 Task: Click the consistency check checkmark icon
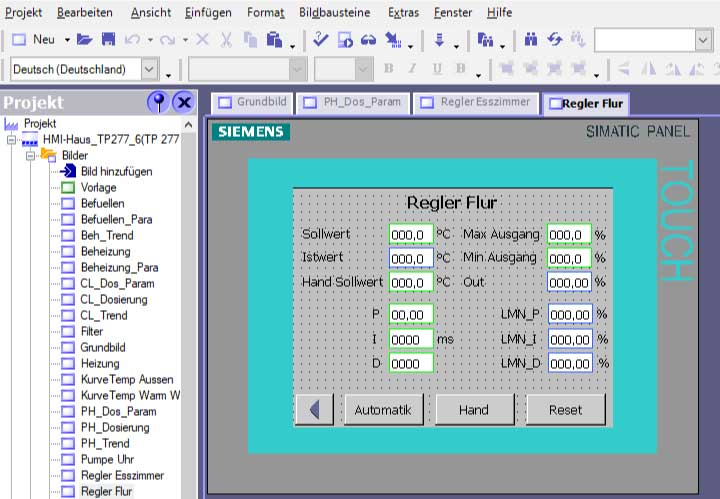pyautogui.click(x=321, y=40)
